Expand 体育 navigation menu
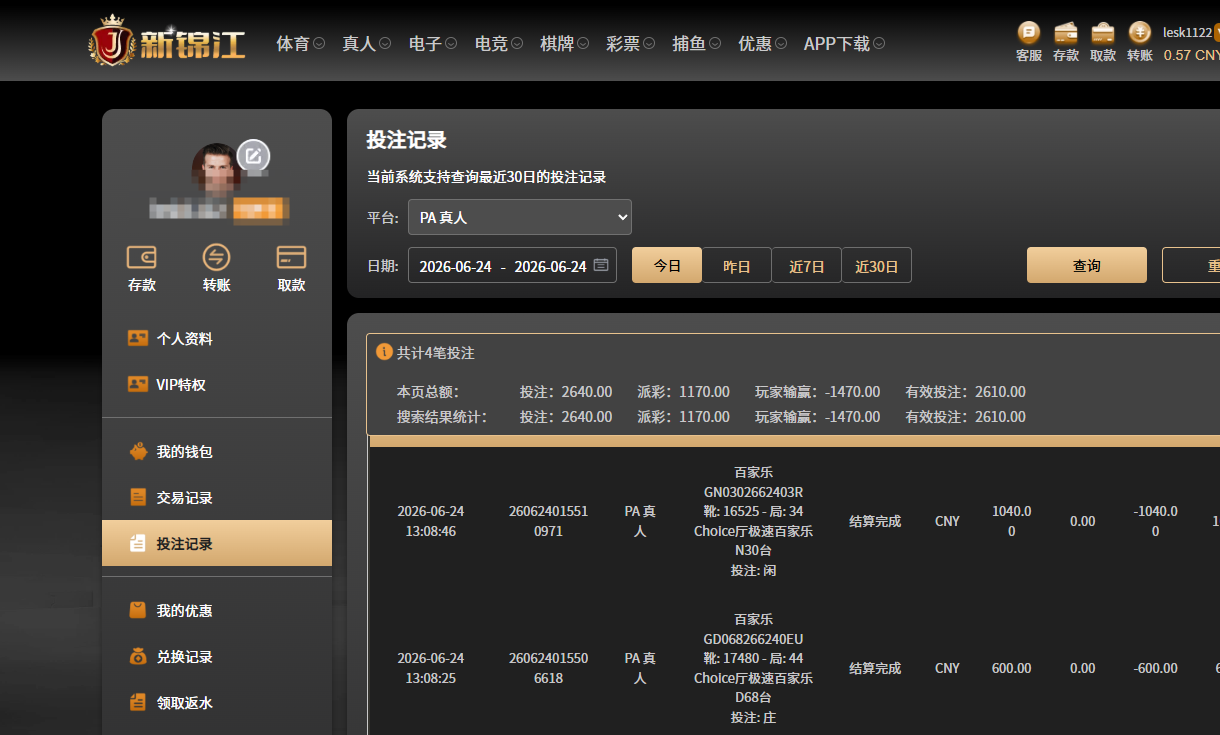 coord(300,44)
